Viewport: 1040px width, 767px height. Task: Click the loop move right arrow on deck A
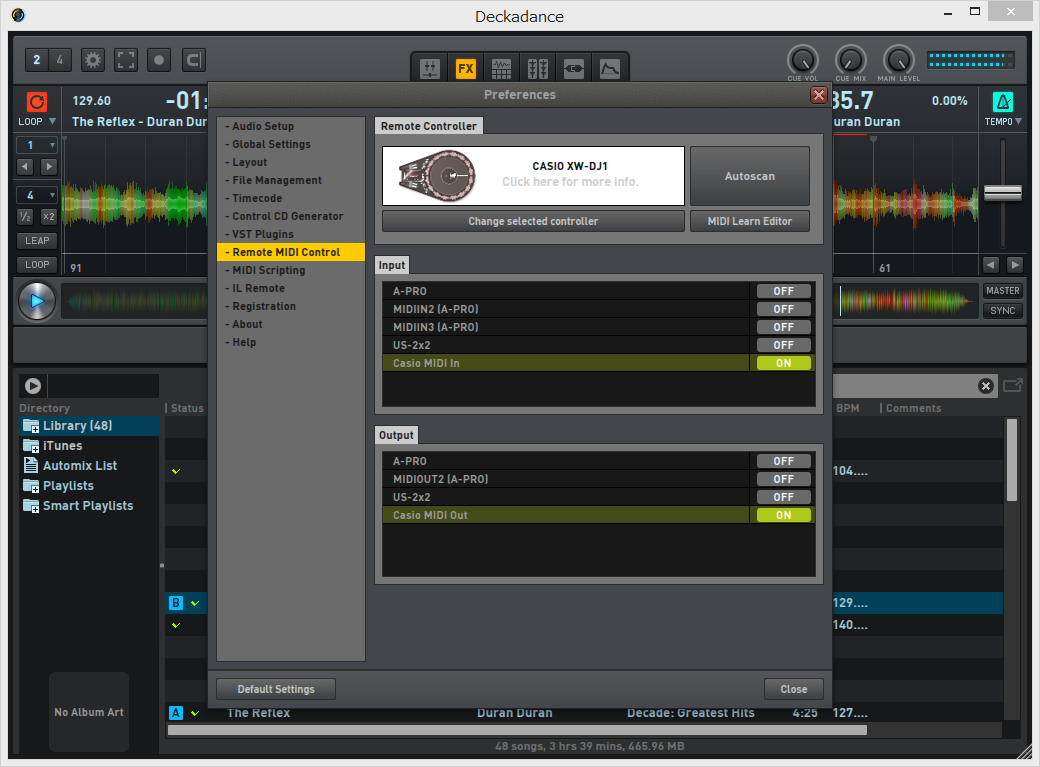point(48,167)
